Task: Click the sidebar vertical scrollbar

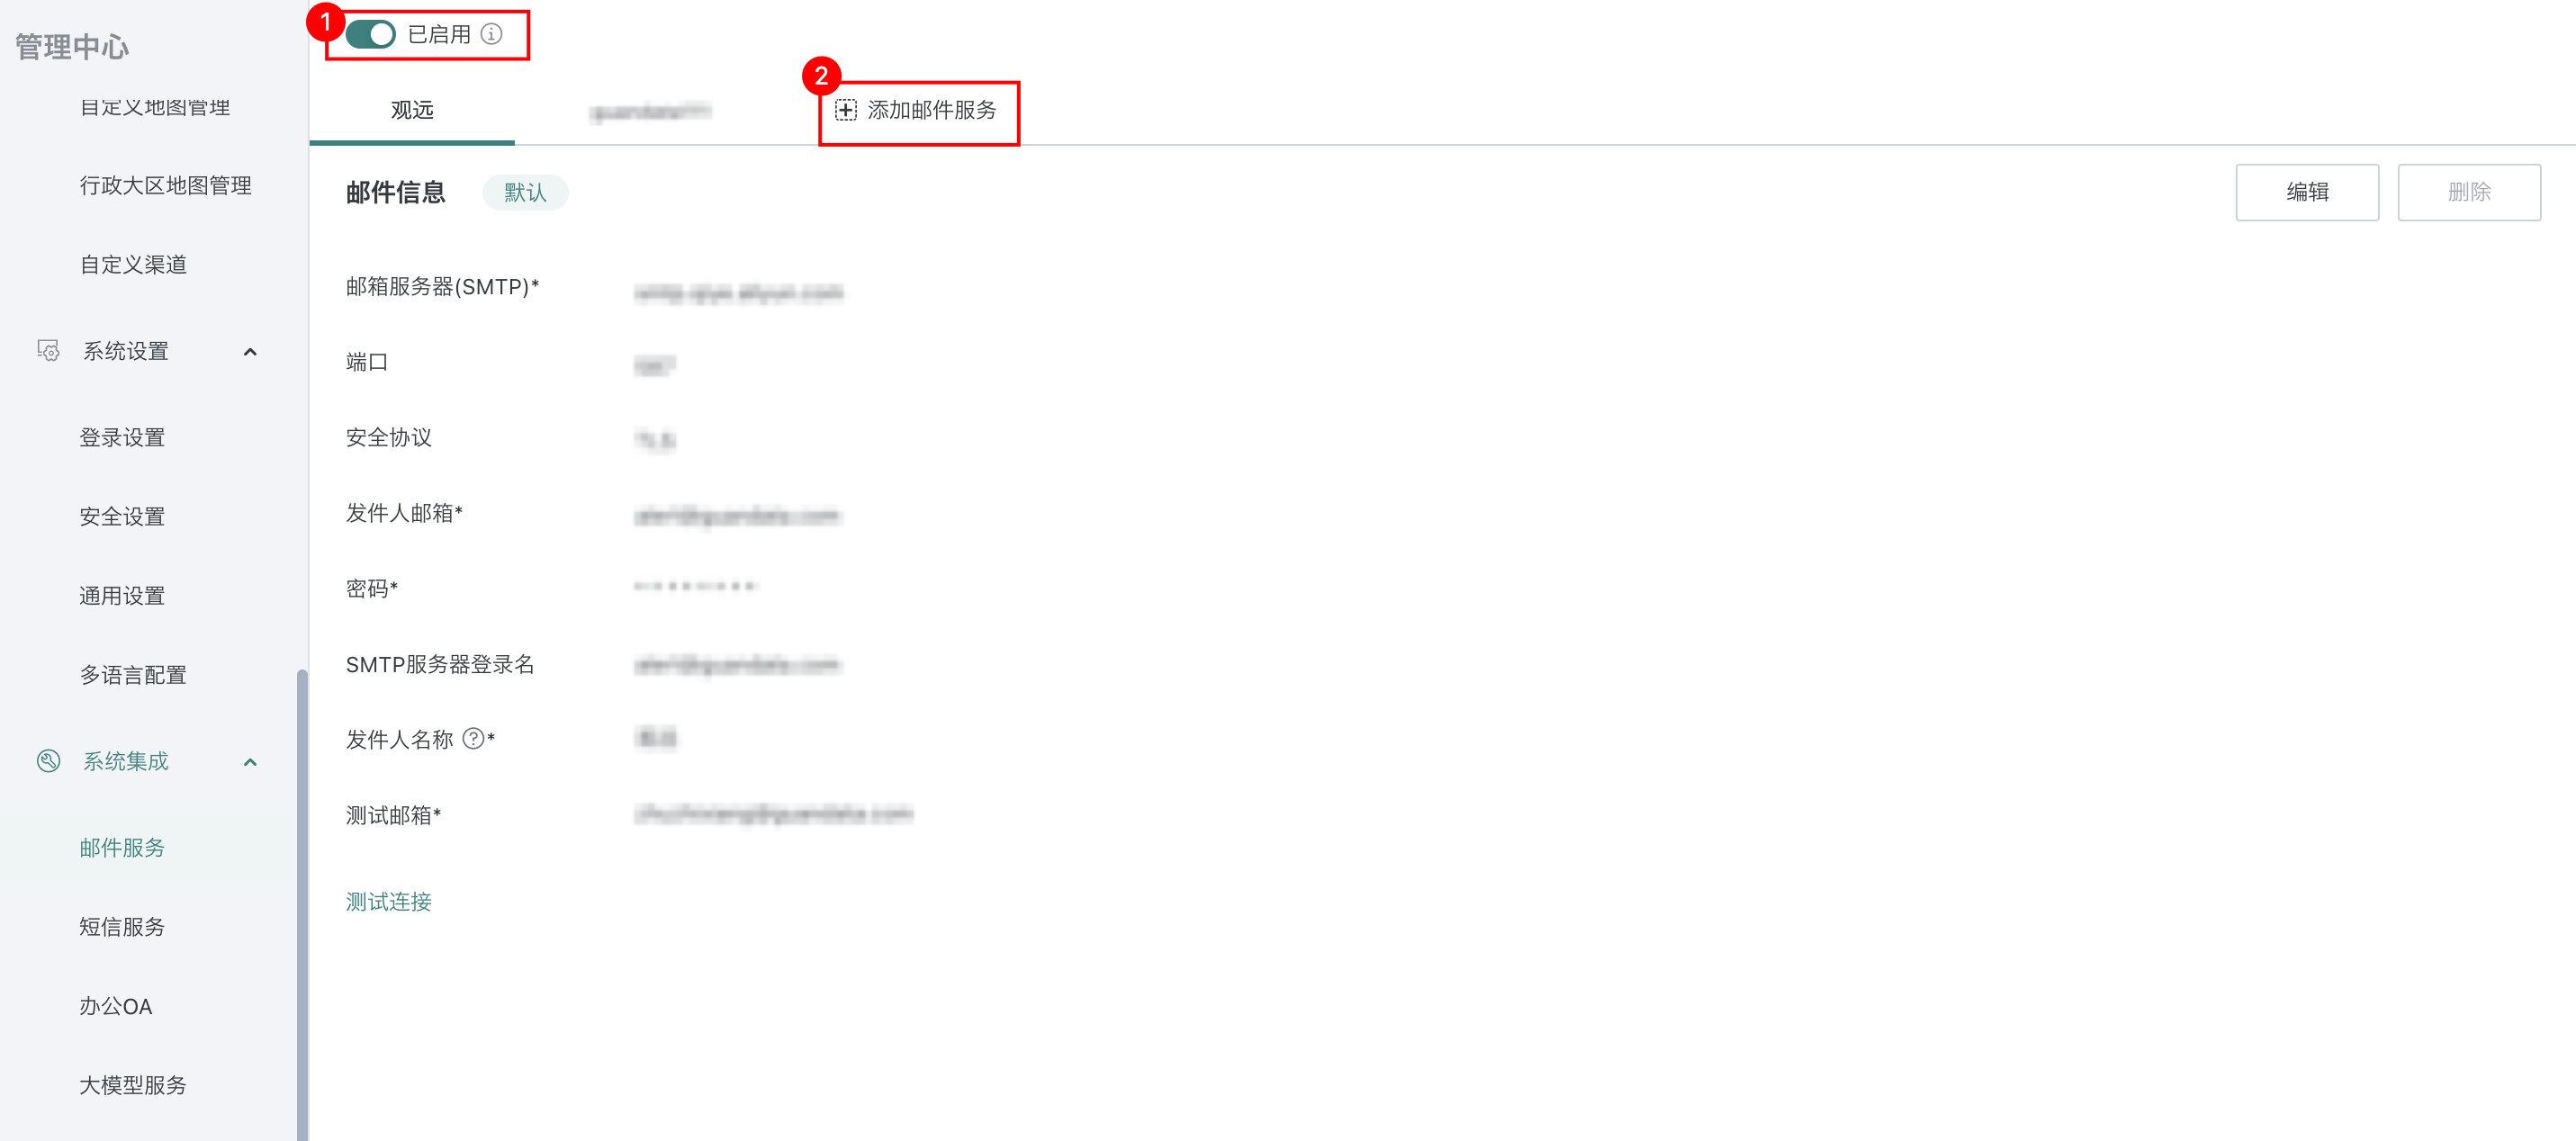Action: pyautogui.click(x=302, y=905)
